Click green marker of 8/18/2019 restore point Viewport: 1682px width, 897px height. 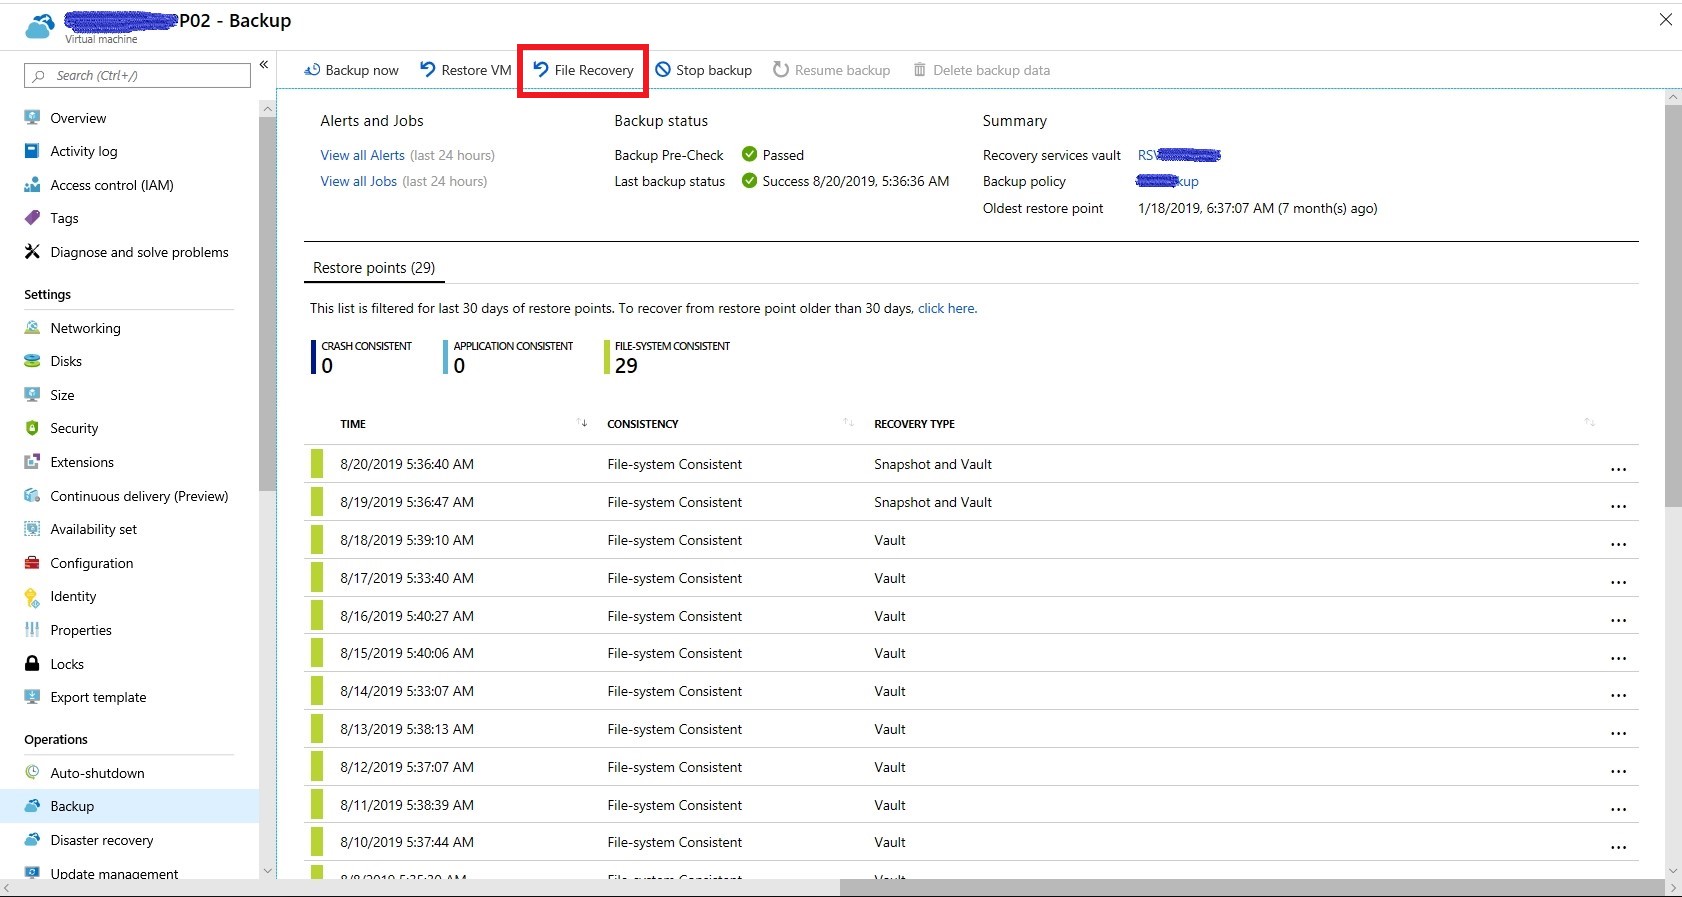[317, 540]
